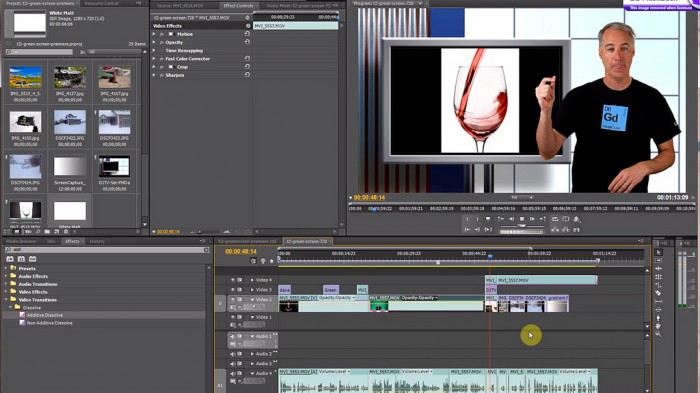
Task: Click the Export Frame camera icon
Action: tap(576, 219)
